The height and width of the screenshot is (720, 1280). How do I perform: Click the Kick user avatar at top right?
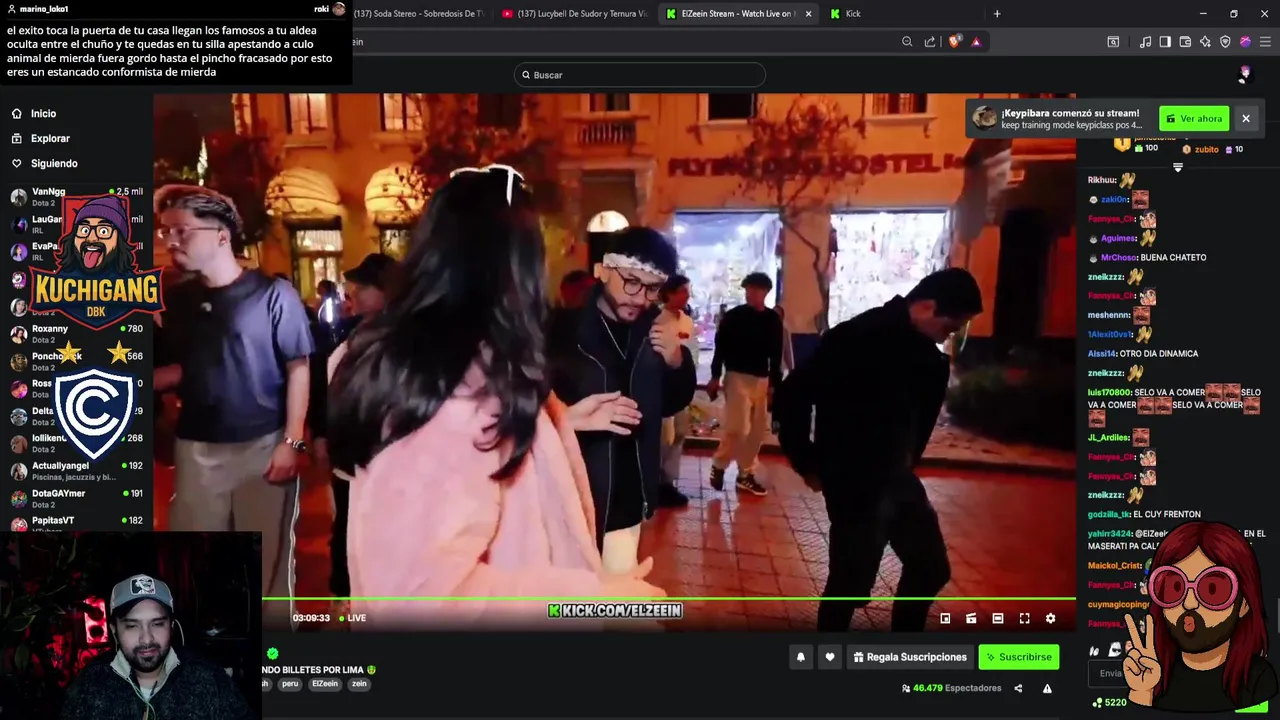click(x=1245, y=75)
